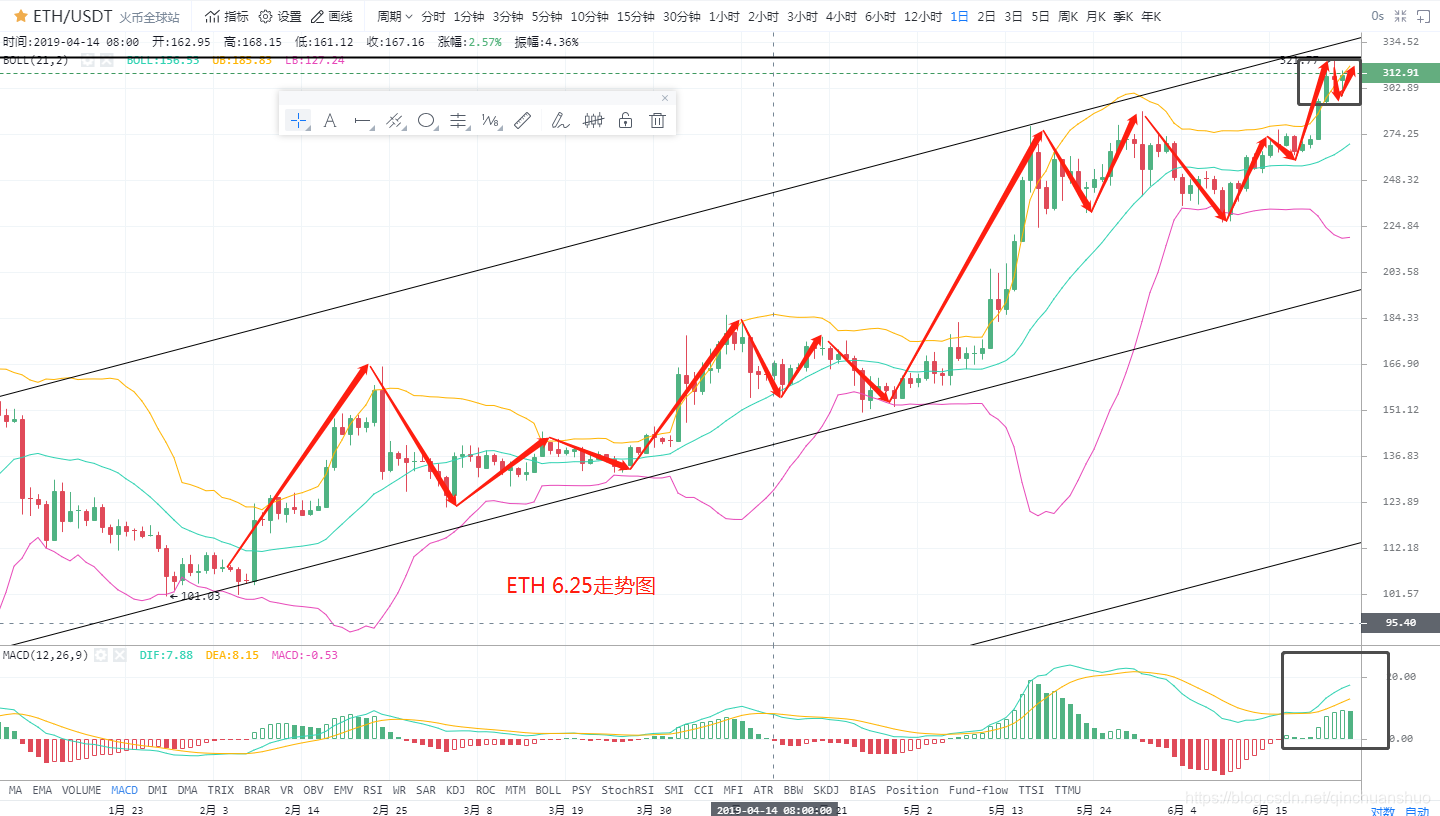This screenshot has height=816, width=1440.
Task: Enable the VOLUME indicator
Action: click(82, 790)
